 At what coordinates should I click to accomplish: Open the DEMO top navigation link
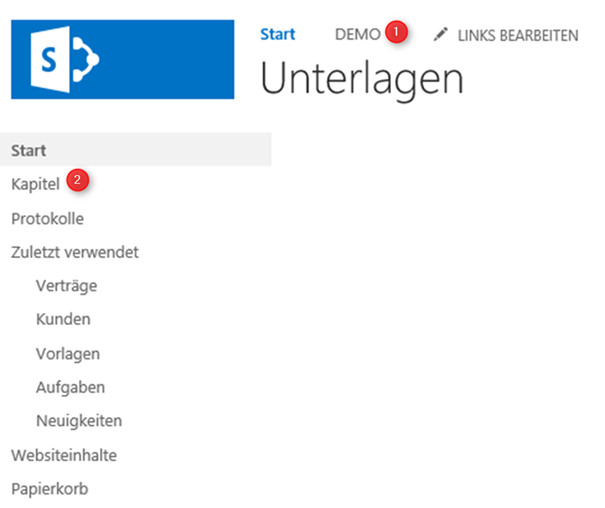(x=357, y=34)
